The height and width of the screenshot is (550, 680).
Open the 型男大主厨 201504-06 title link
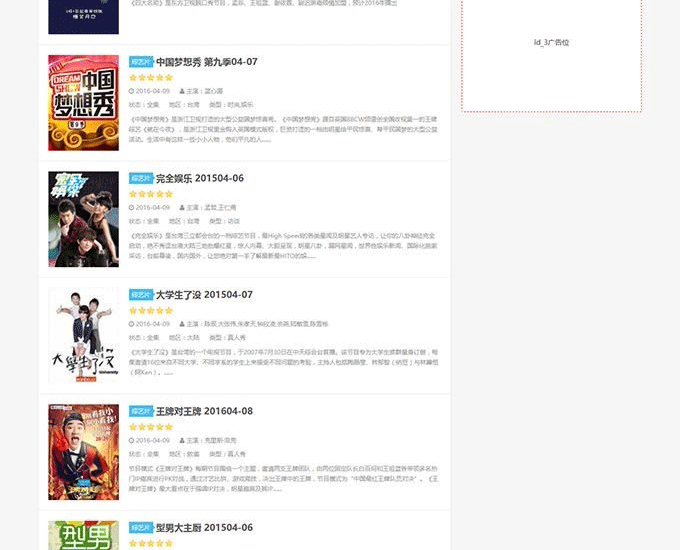tap(204, 528)
